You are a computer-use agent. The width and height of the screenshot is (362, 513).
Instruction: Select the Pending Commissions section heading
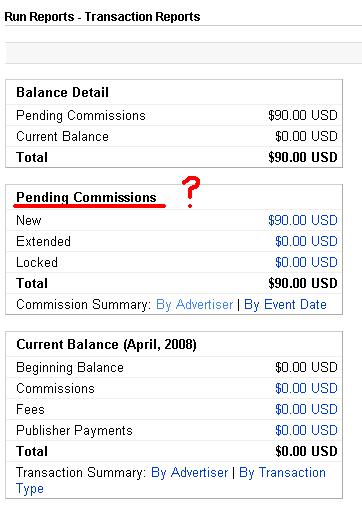tap(86, 197)
